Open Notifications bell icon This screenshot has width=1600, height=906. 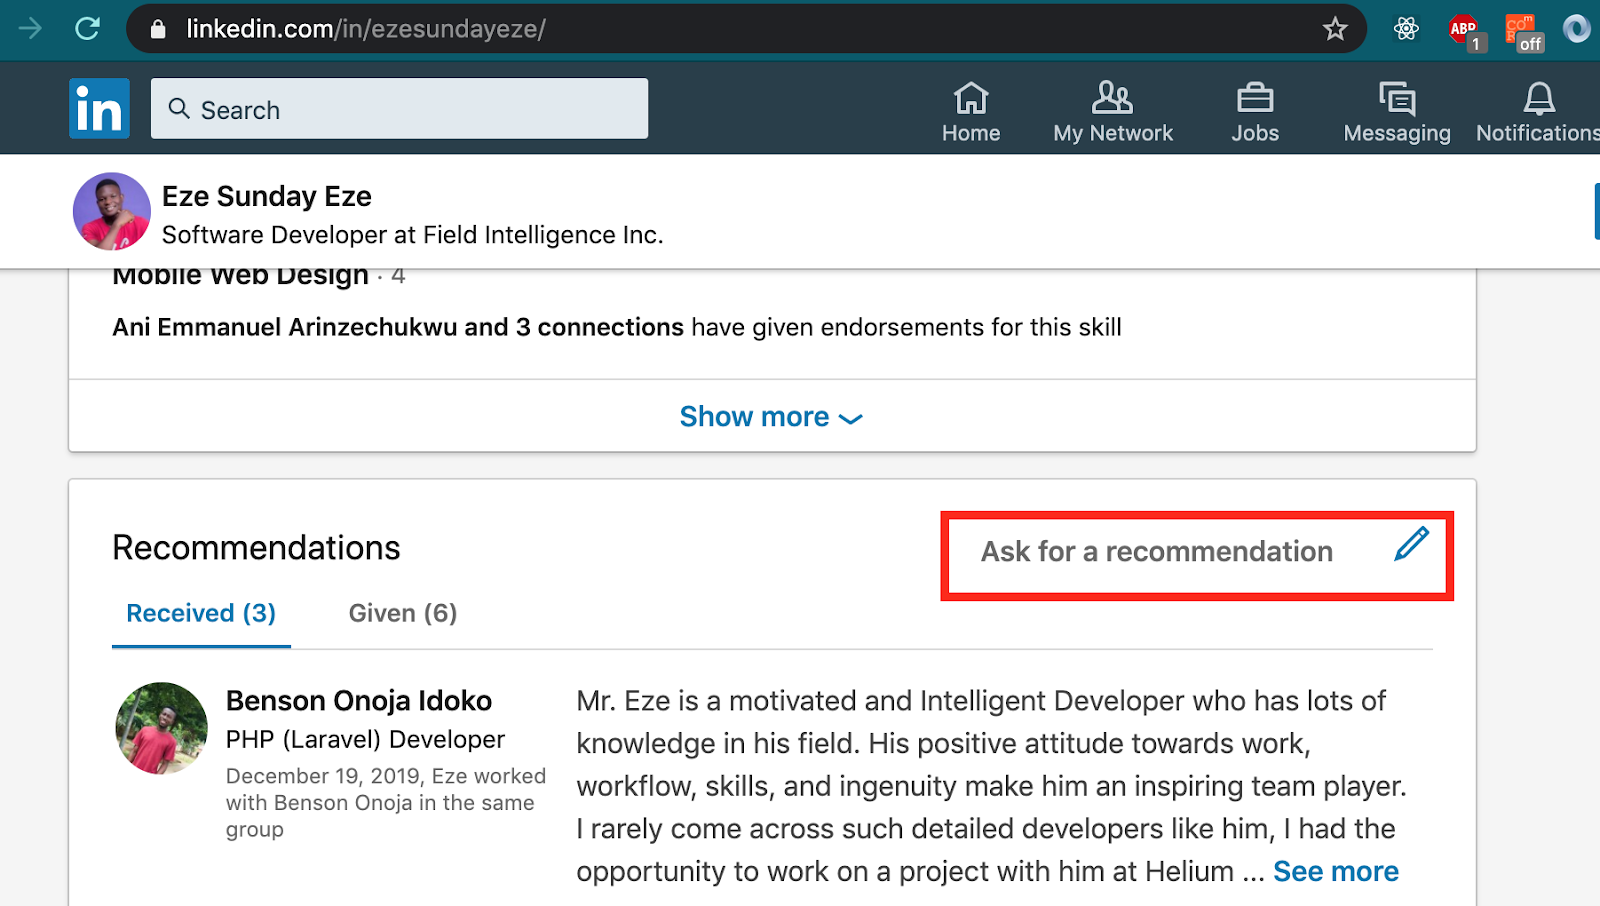coord(1538,99)
